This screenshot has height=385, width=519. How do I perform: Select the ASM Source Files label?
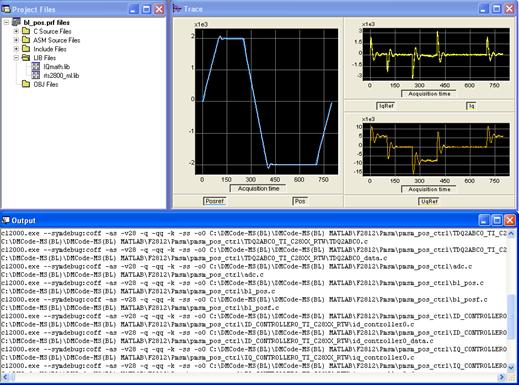[57, 40]
